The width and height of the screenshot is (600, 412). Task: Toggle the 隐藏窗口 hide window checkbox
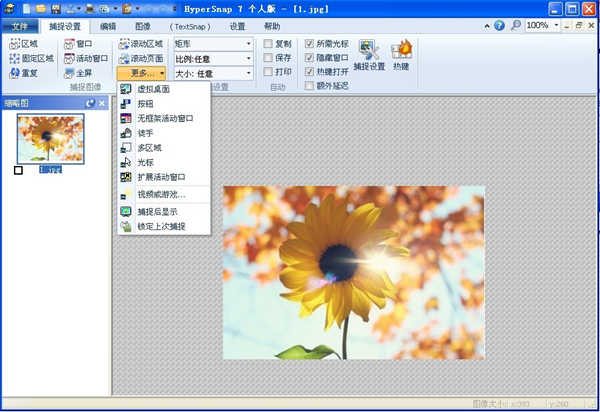pyautogui.click(x=309, y=58)
